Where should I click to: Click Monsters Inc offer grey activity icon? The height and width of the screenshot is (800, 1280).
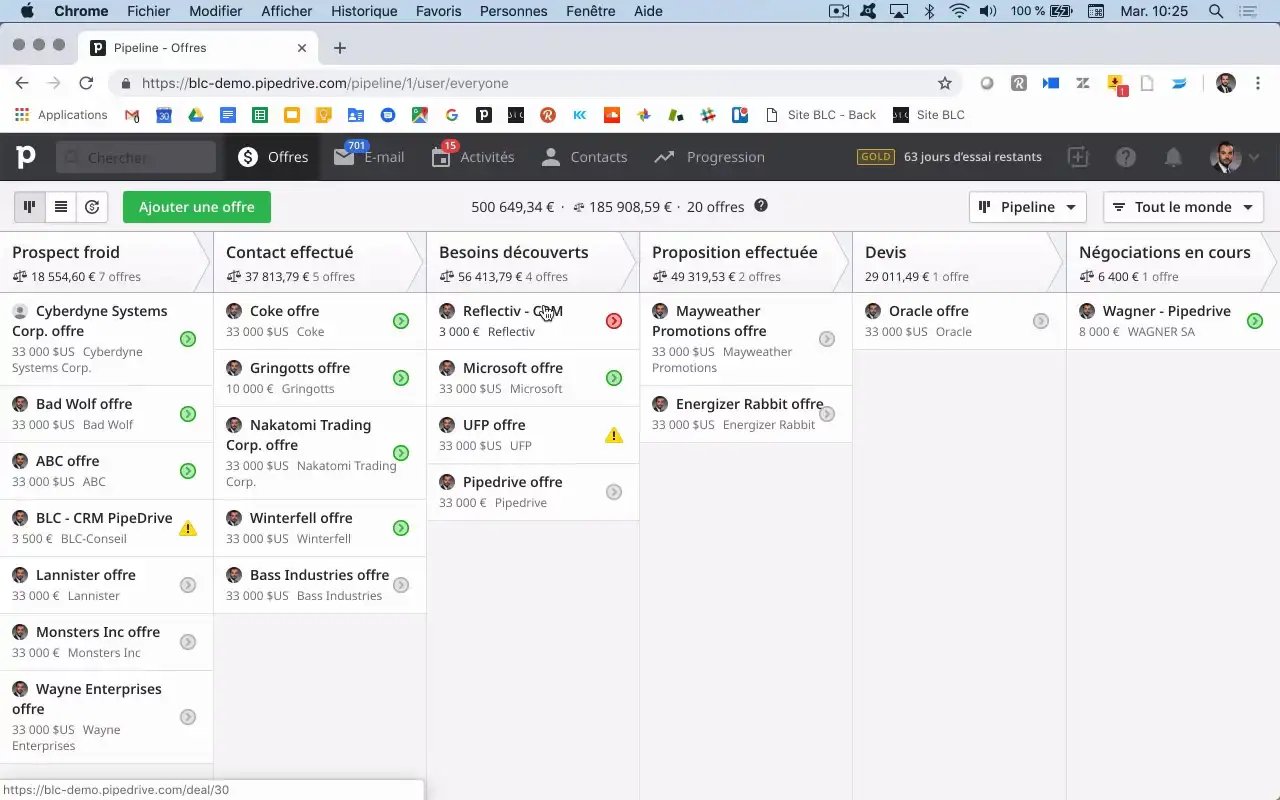(188, 642)
